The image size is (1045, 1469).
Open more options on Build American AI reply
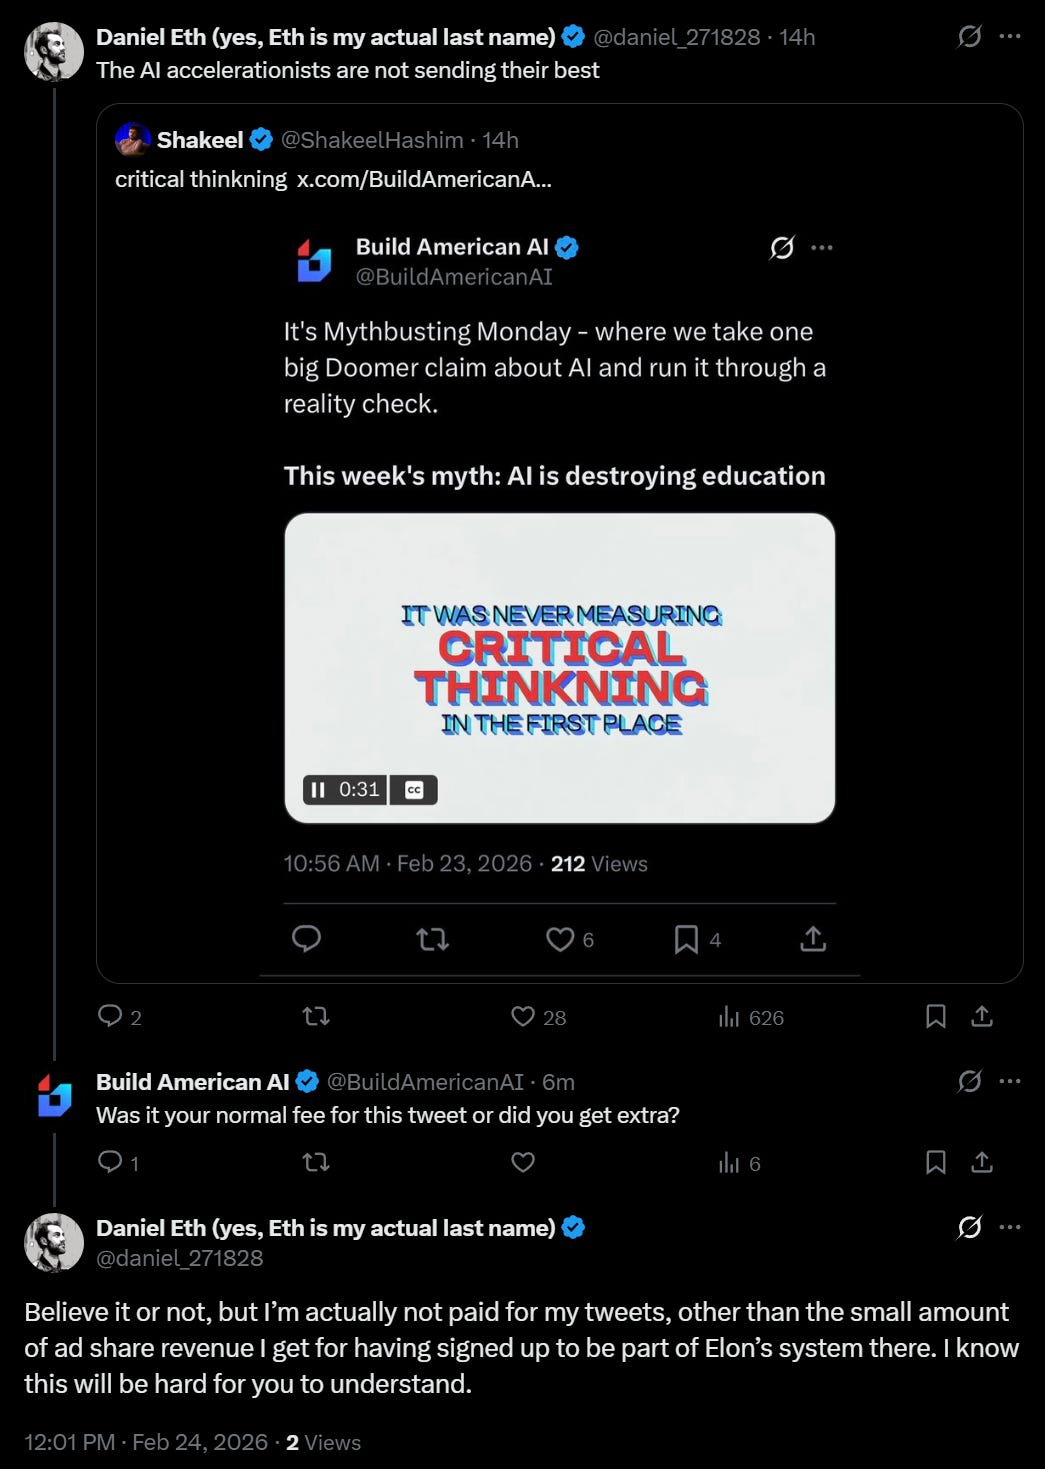click(1010, 1081)
